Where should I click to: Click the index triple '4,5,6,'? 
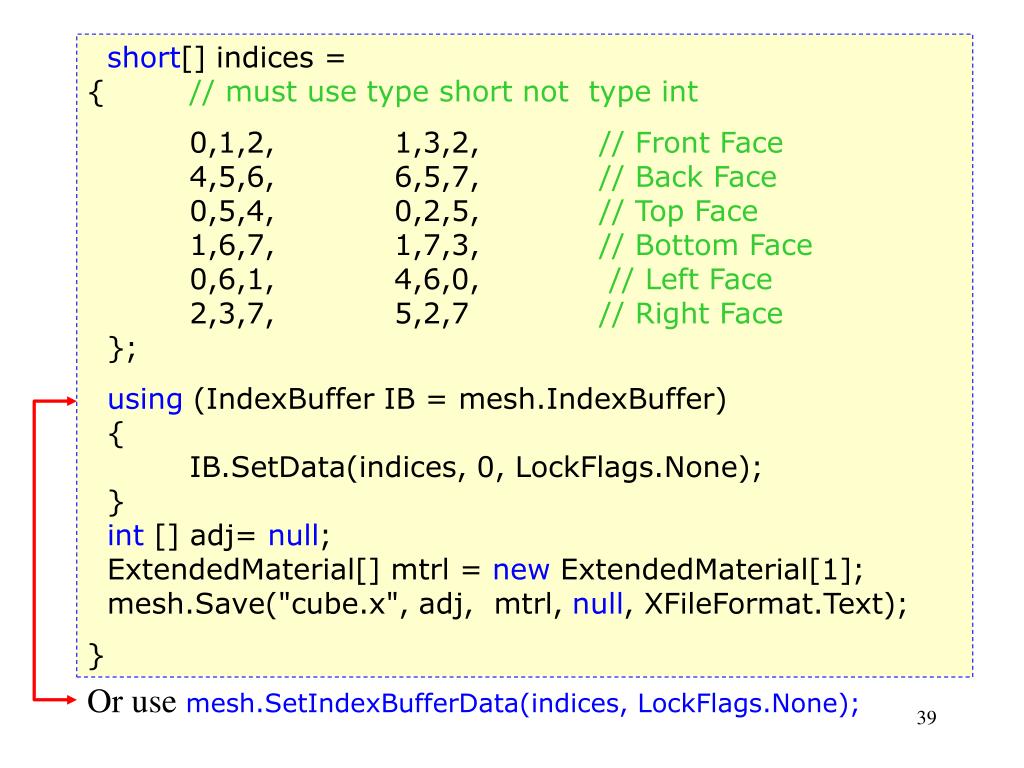[232, 177]
